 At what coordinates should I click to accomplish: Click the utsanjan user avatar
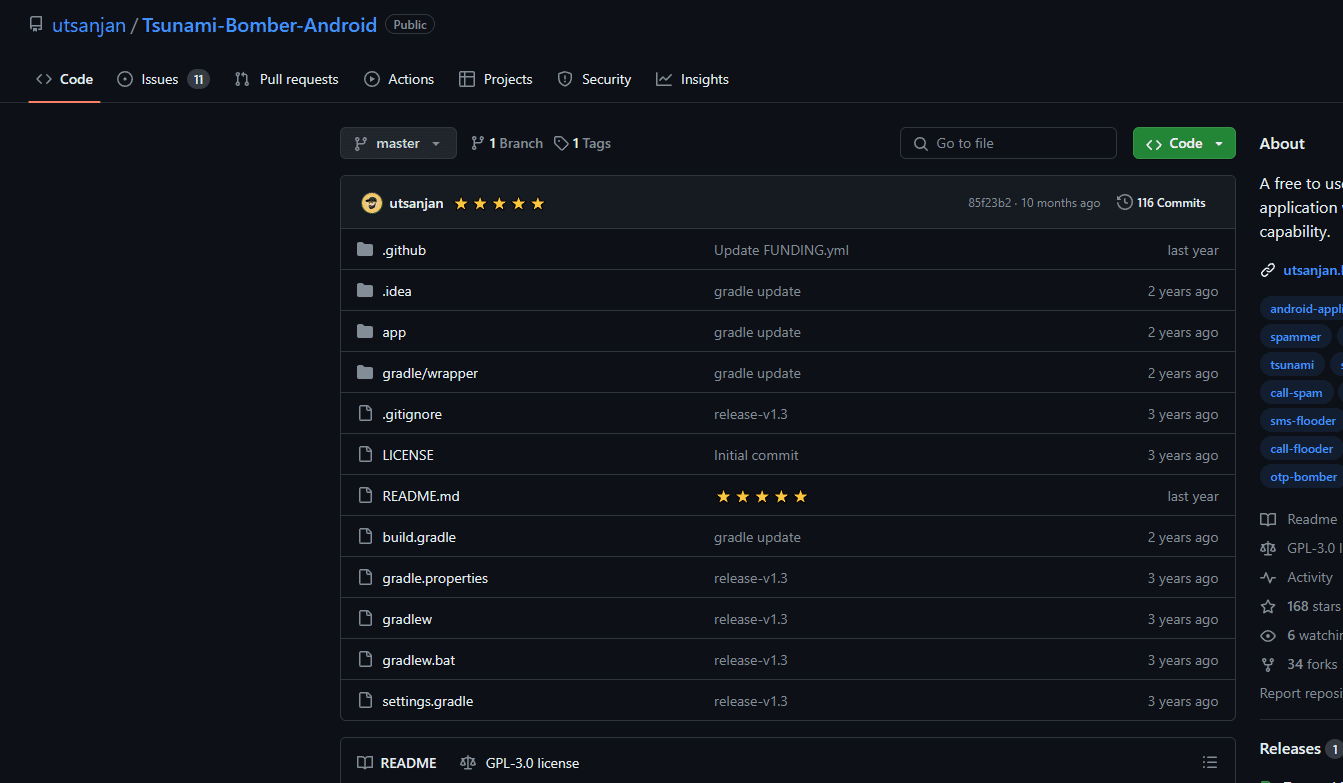(372, 203)
